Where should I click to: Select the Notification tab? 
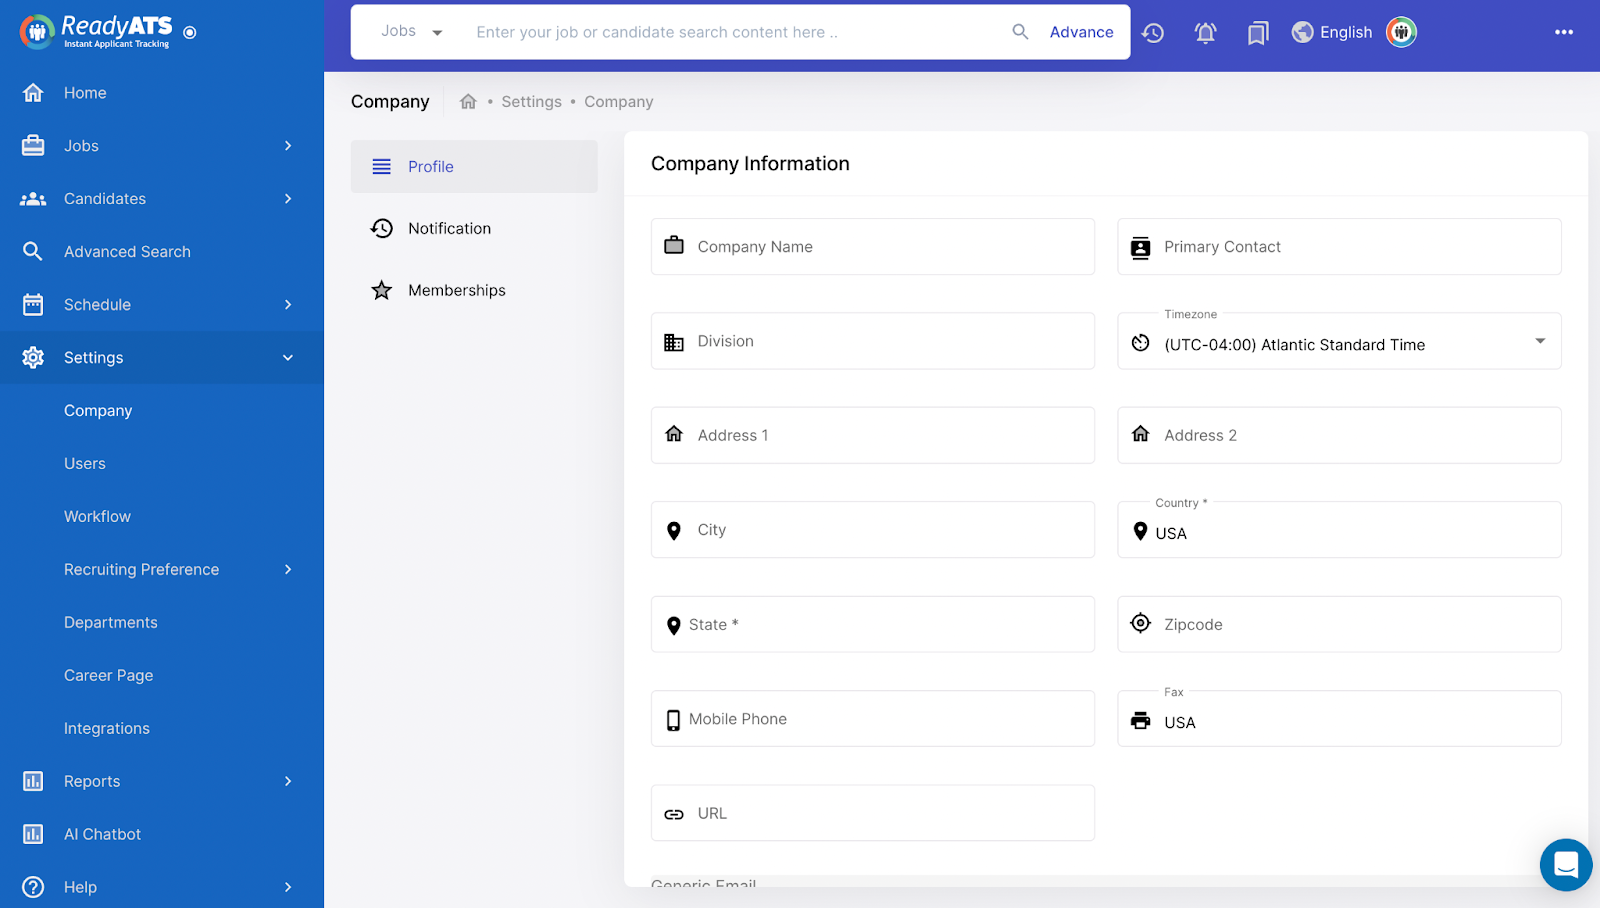point(474,229)
